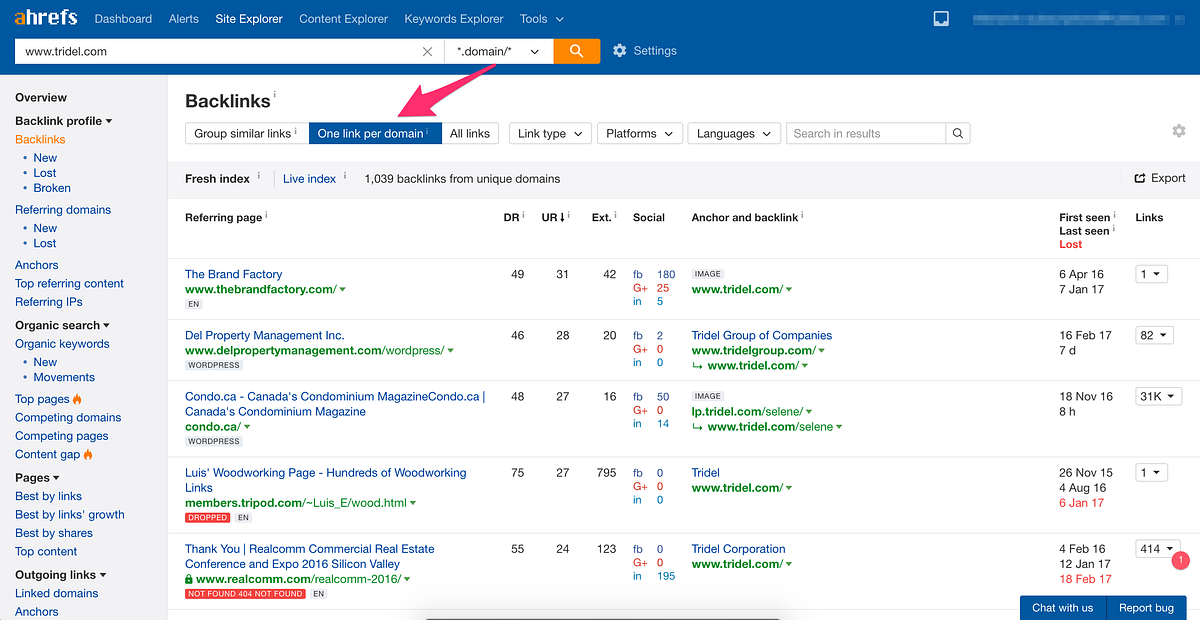Open Chat with us
Image resolution: width=1200 pixels, height=620 pixels.
click(x=1063, y=608)
